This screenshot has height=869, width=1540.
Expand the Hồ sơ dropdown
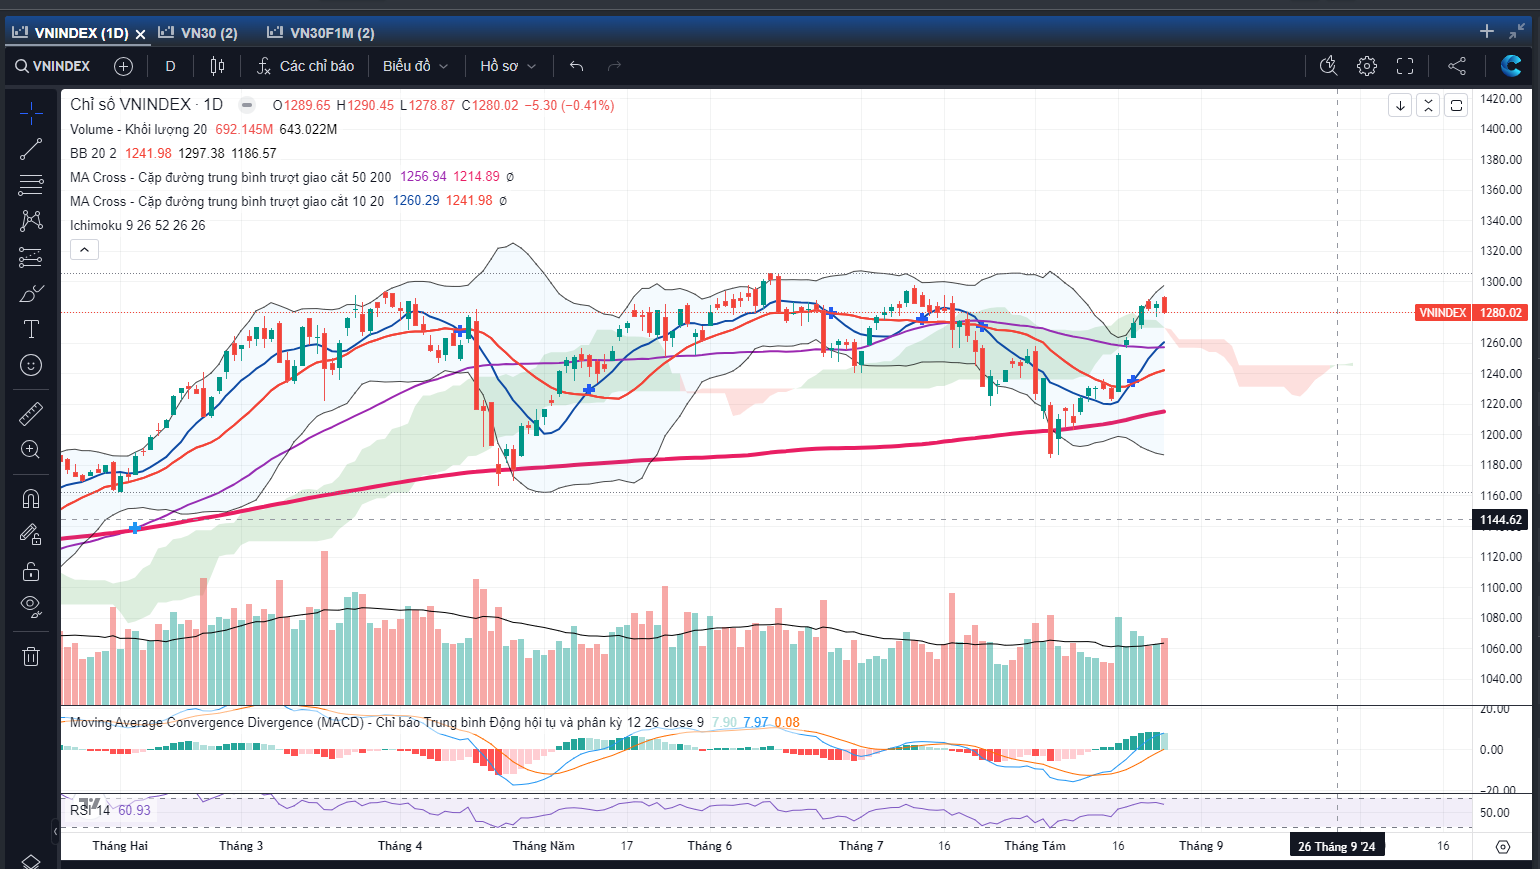tap(508, 66)
